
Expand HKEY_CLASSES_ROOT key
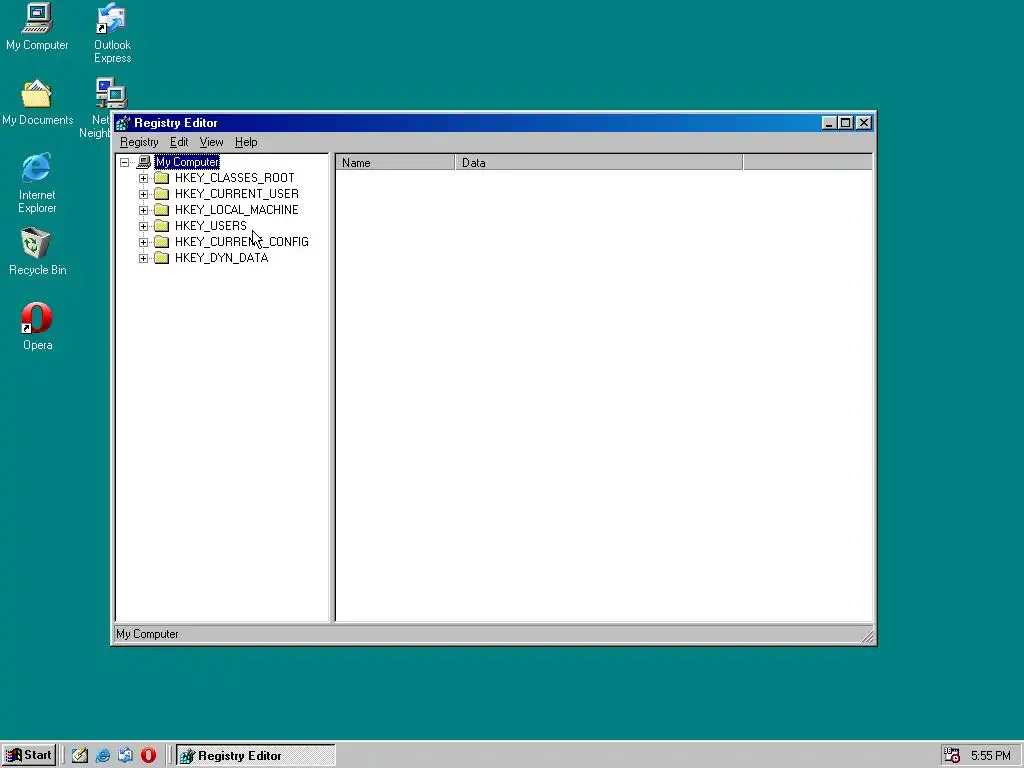coord(144,178)
